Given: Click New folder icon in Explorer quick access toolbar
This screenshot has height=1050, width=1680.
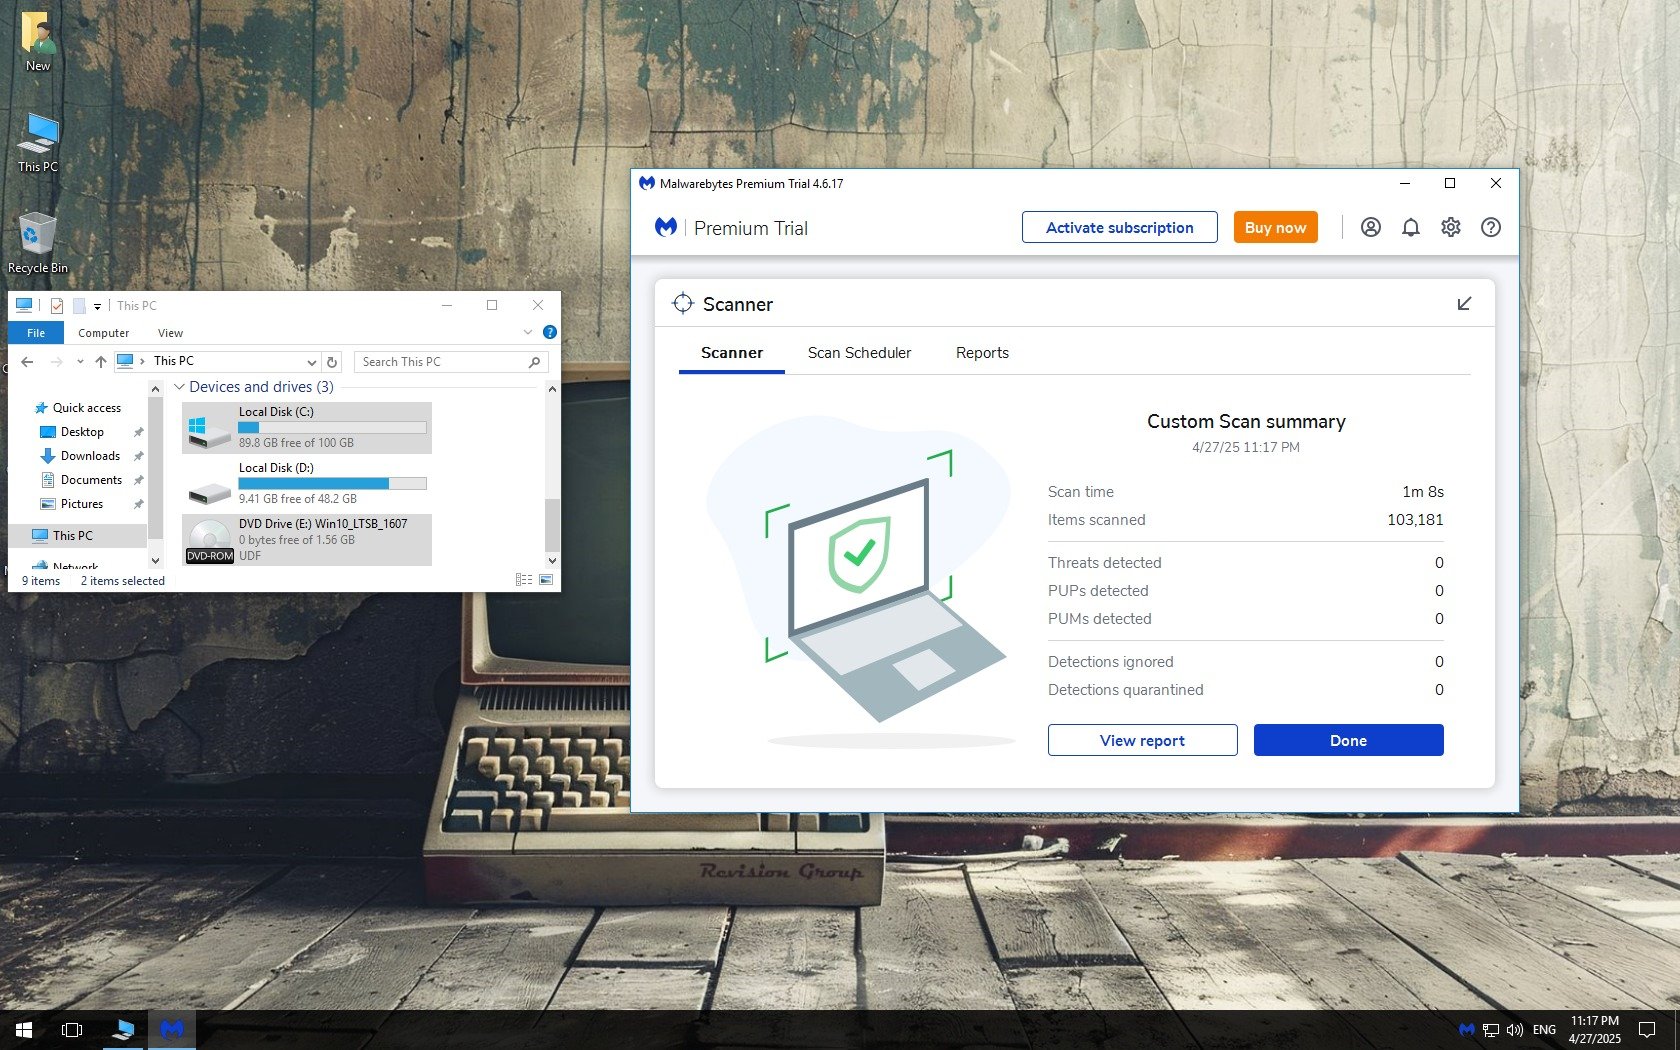Looking at the screenshot, I should 79,305.
